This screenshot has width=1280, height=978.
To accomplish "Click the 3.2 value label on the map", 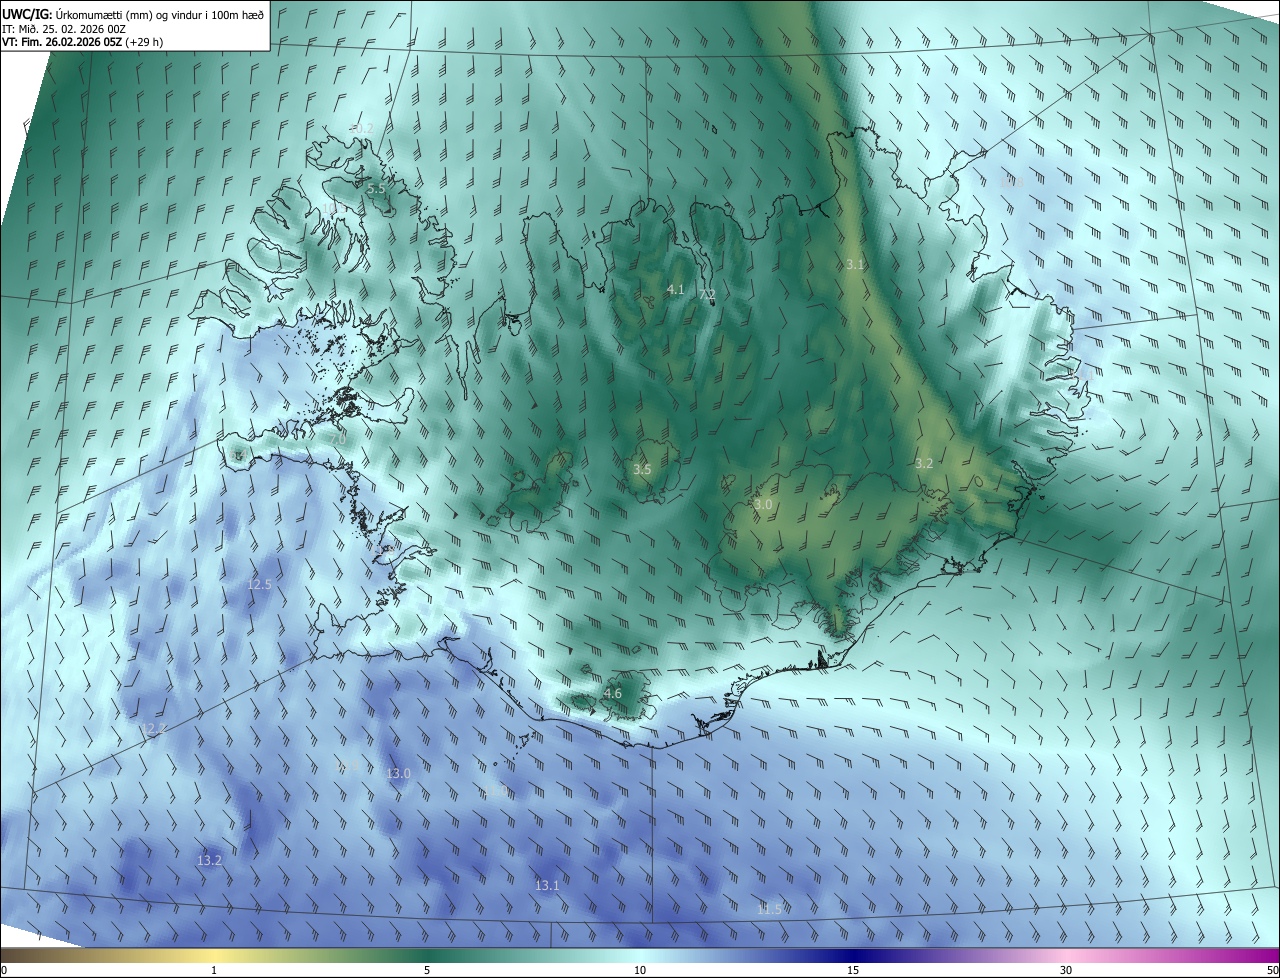I will [924, 463].
